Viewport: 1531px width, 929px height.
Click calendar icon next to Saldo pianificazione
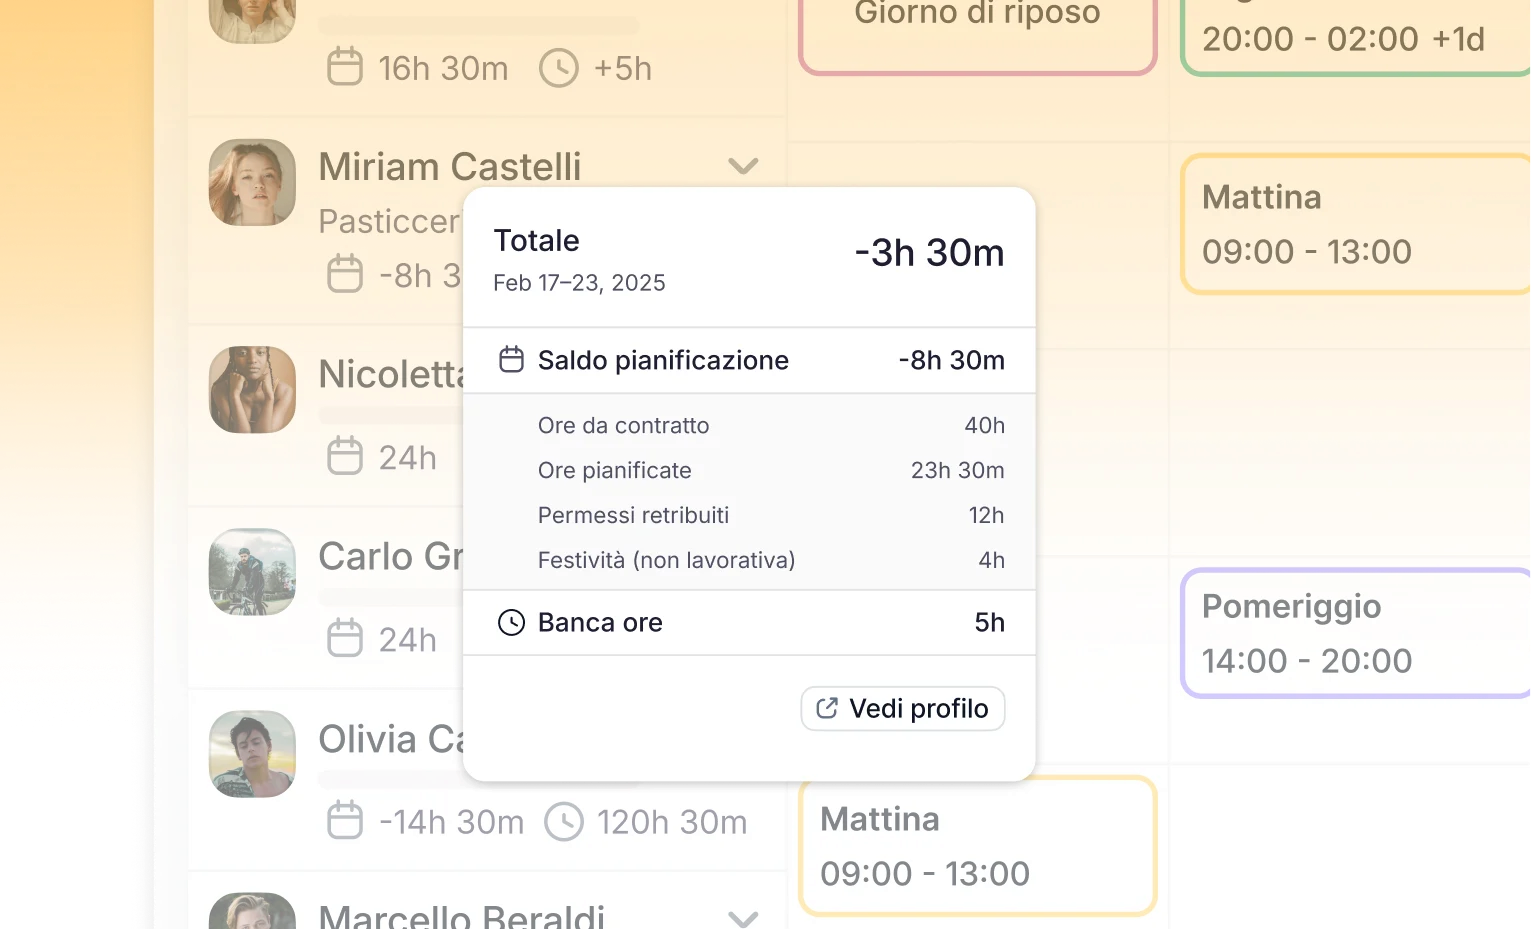pyautogui.click(x=511, y=360)
